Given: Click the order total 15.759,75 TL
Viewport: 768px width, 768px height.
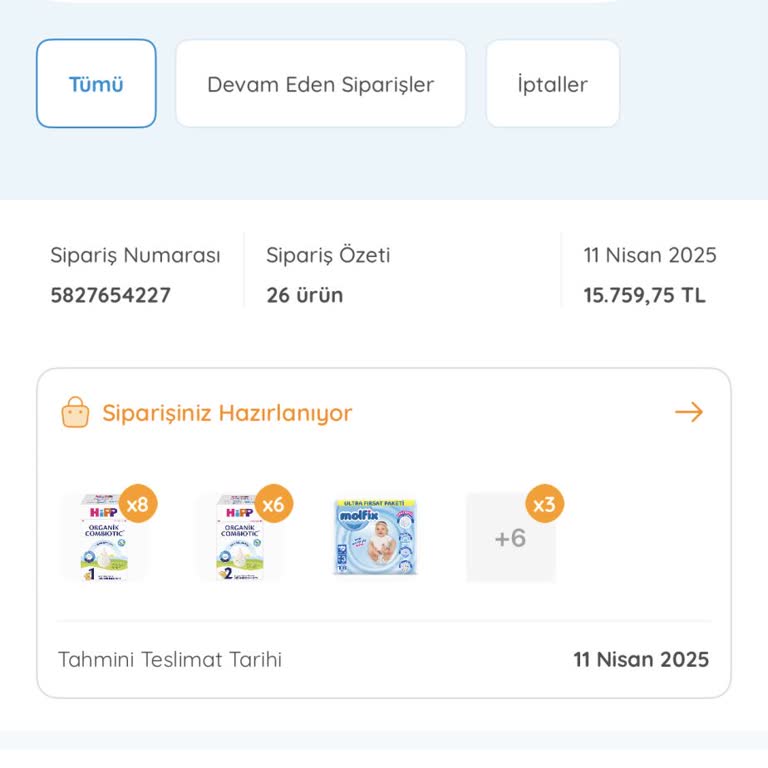Looking at the screenshot, I should 644,296.
